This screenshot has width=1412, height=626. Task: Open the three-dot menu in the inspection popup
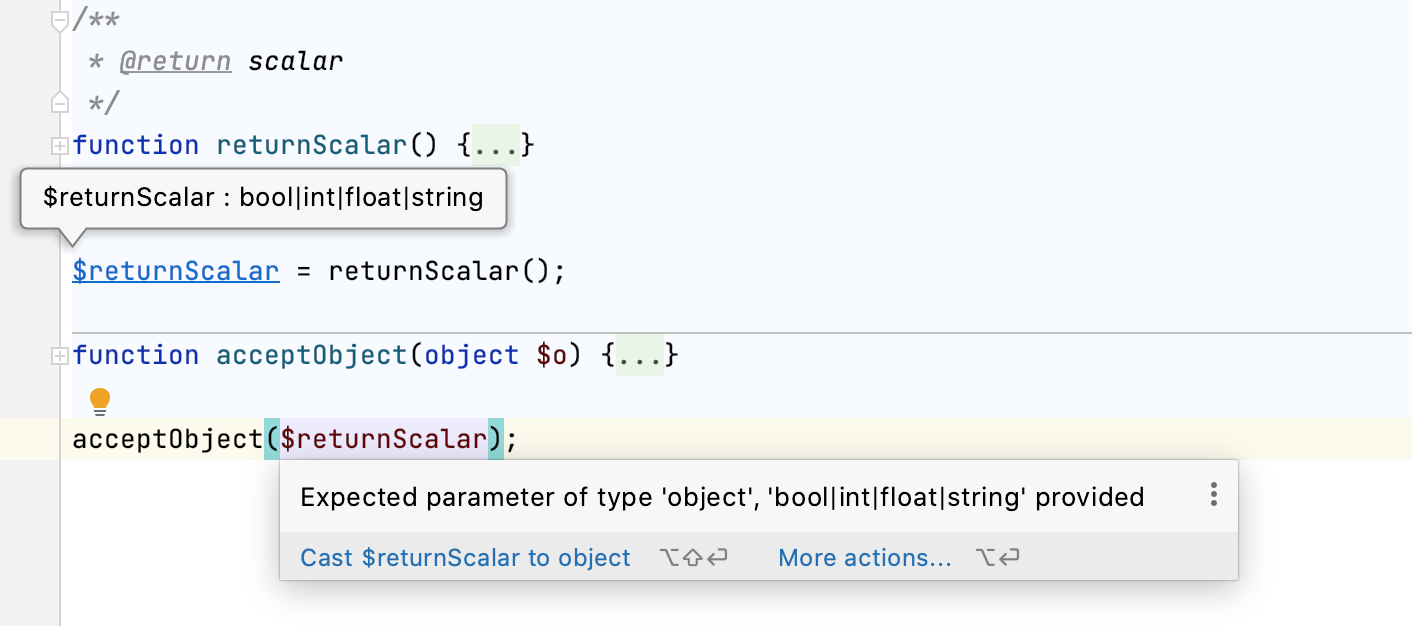tap(1213, 495)
